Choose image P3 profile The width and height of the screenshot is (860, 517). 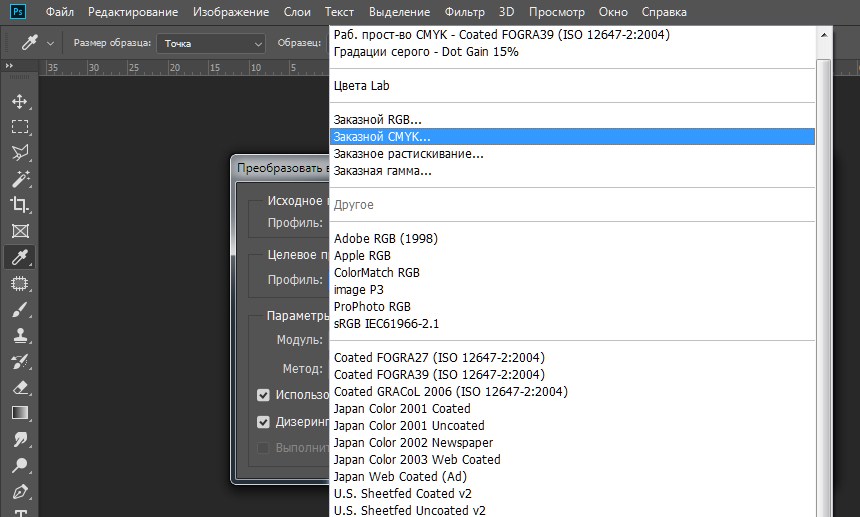pos(572,289)
